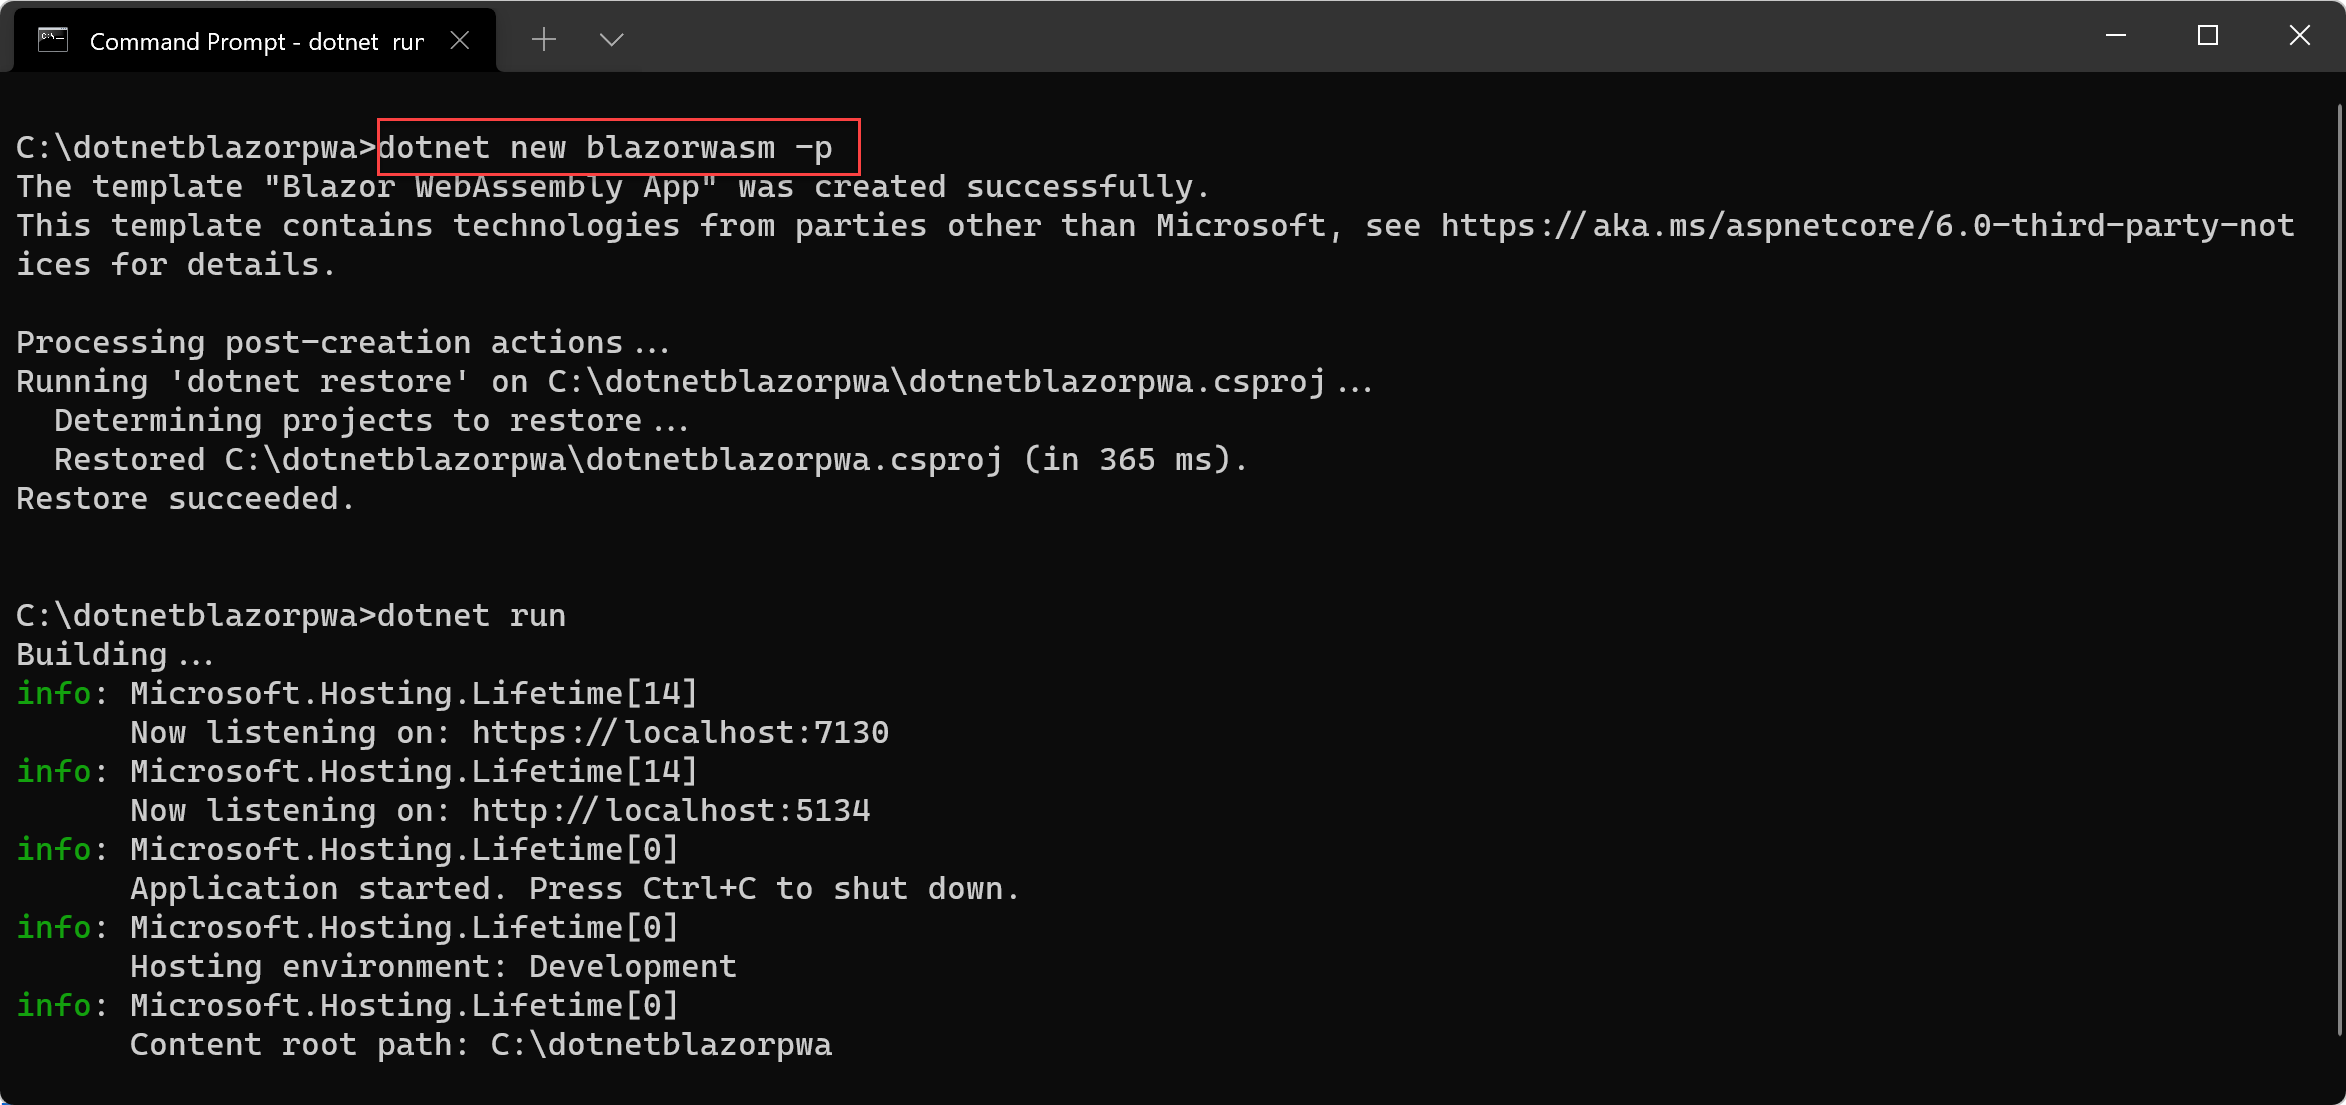This screenshot has height=1105, width=2346.
Task: Click the dotnet run command text
Action: point(471,616)
